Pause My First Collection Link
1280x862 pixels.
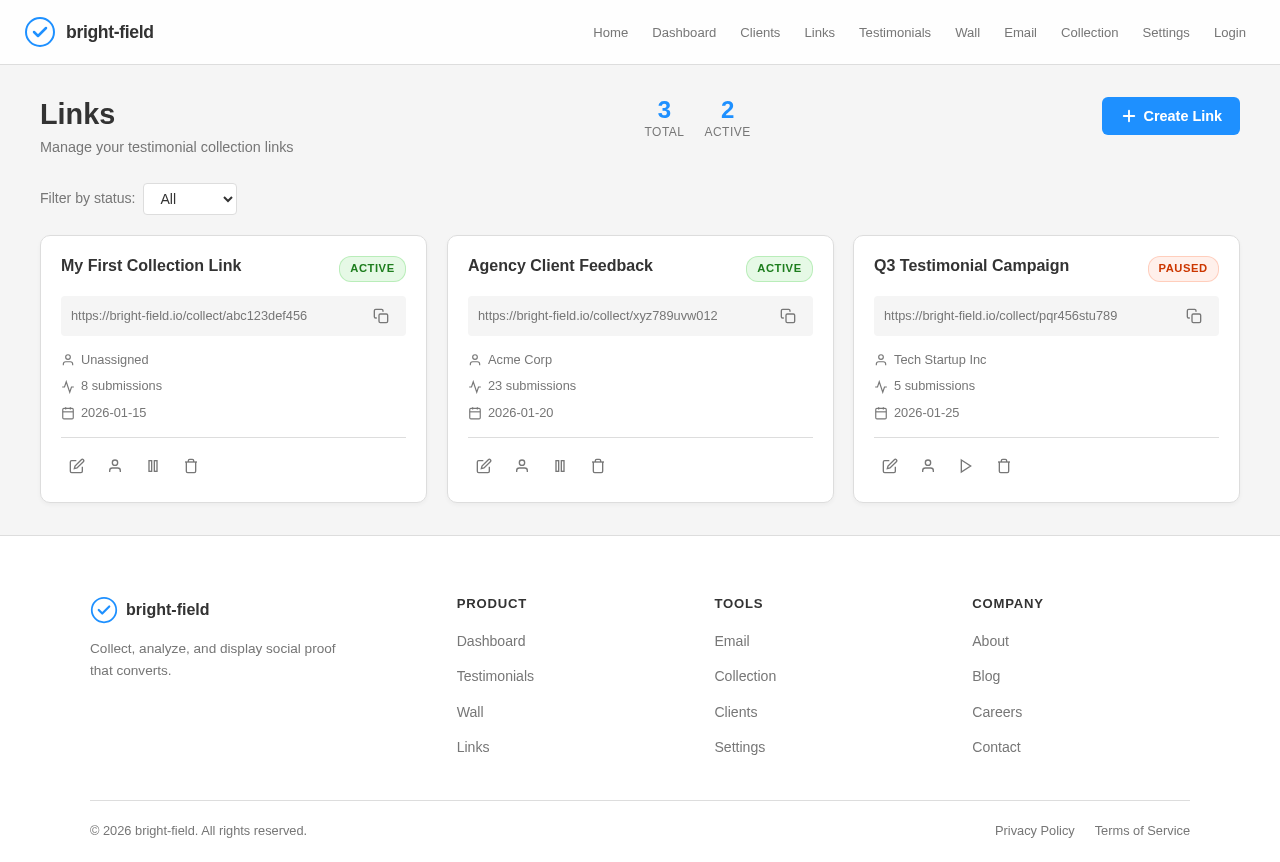(153, 466)
